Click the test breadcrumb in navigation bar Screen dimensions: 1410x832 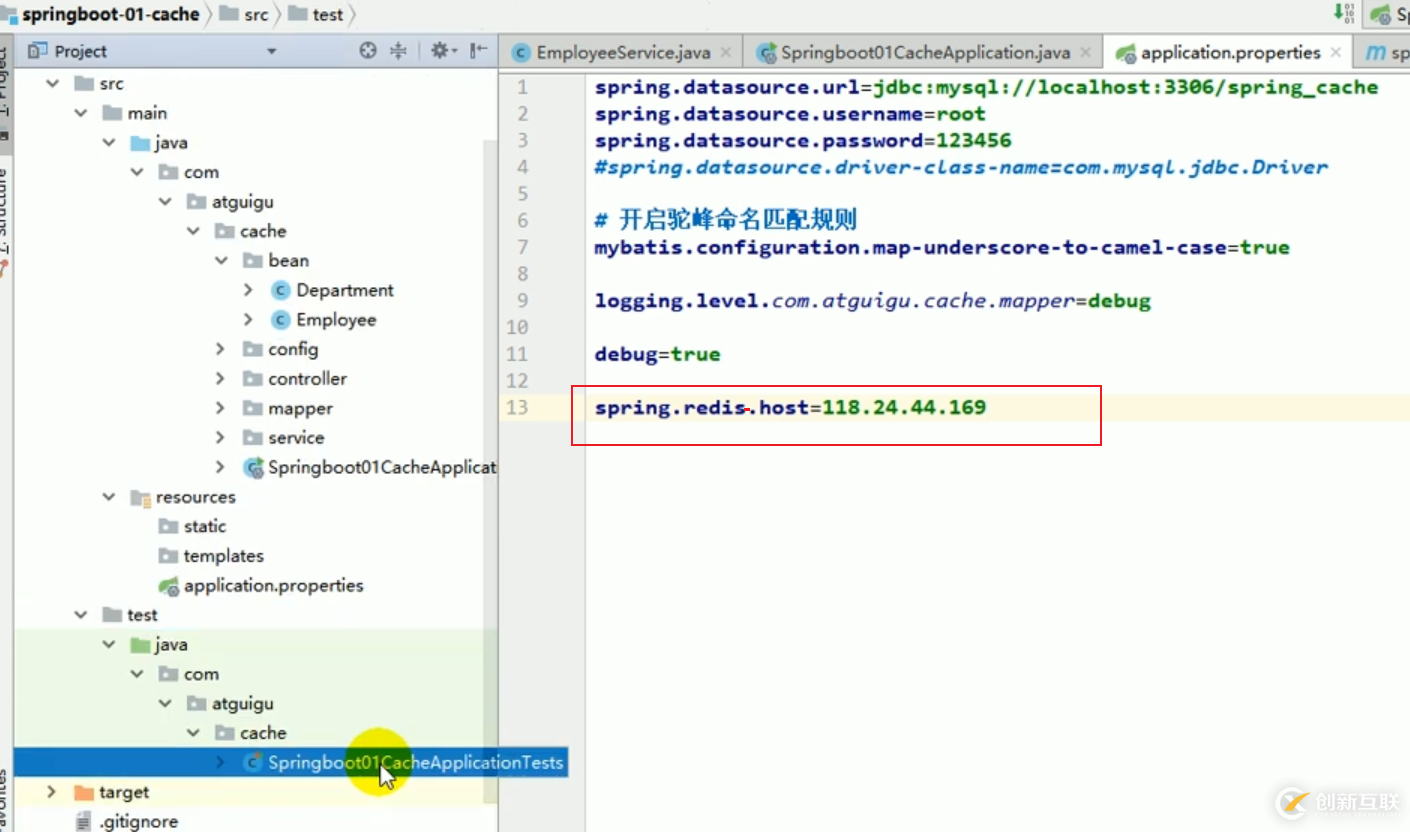pos(327,15)
